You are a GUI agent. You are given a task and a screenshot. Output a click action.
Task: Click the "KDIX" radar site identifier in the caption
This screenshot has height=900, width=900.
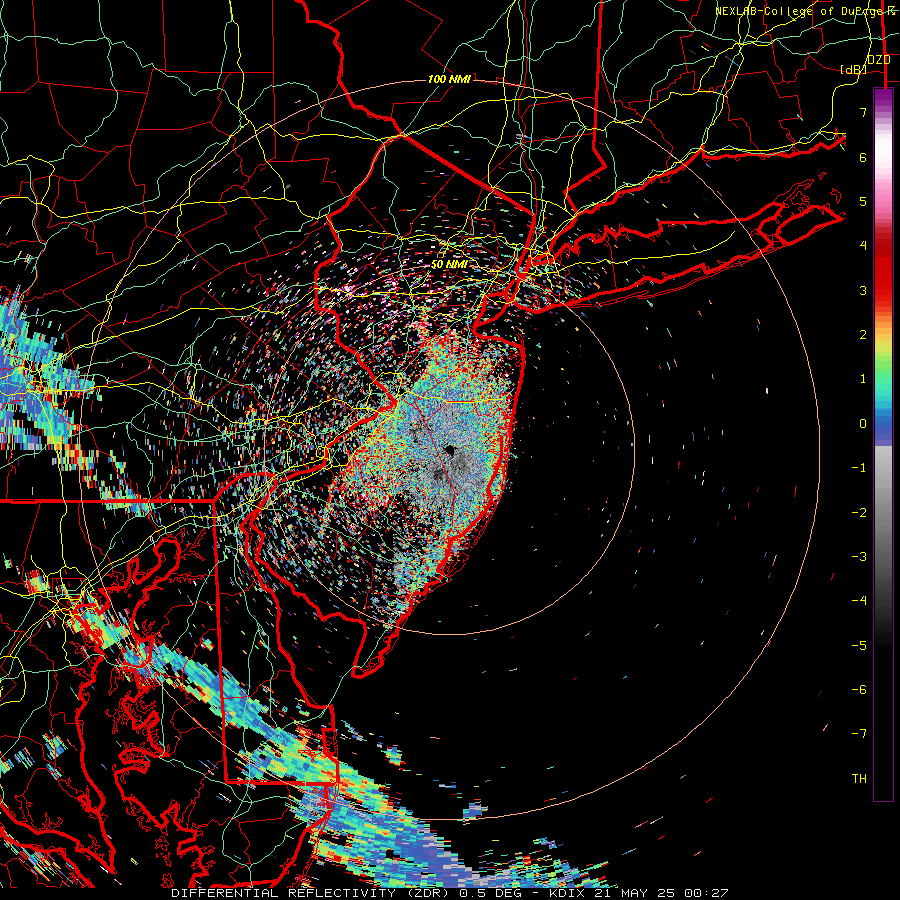pos(568,893)
